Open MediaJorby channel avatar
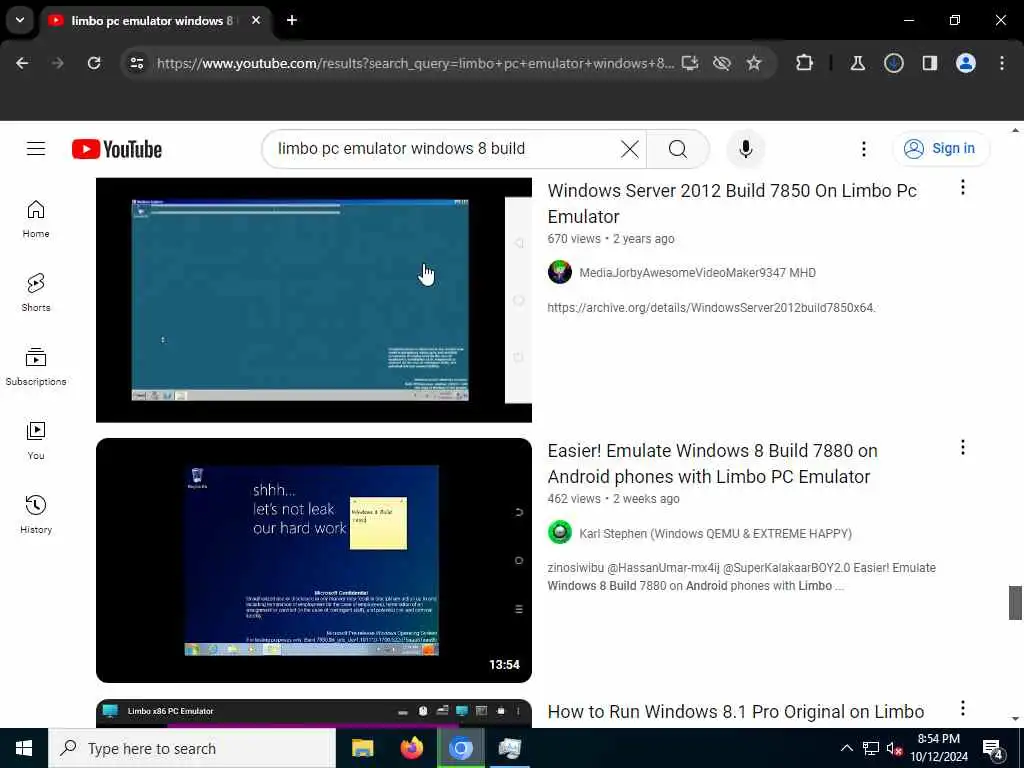1024x768 pixels. 560,272
